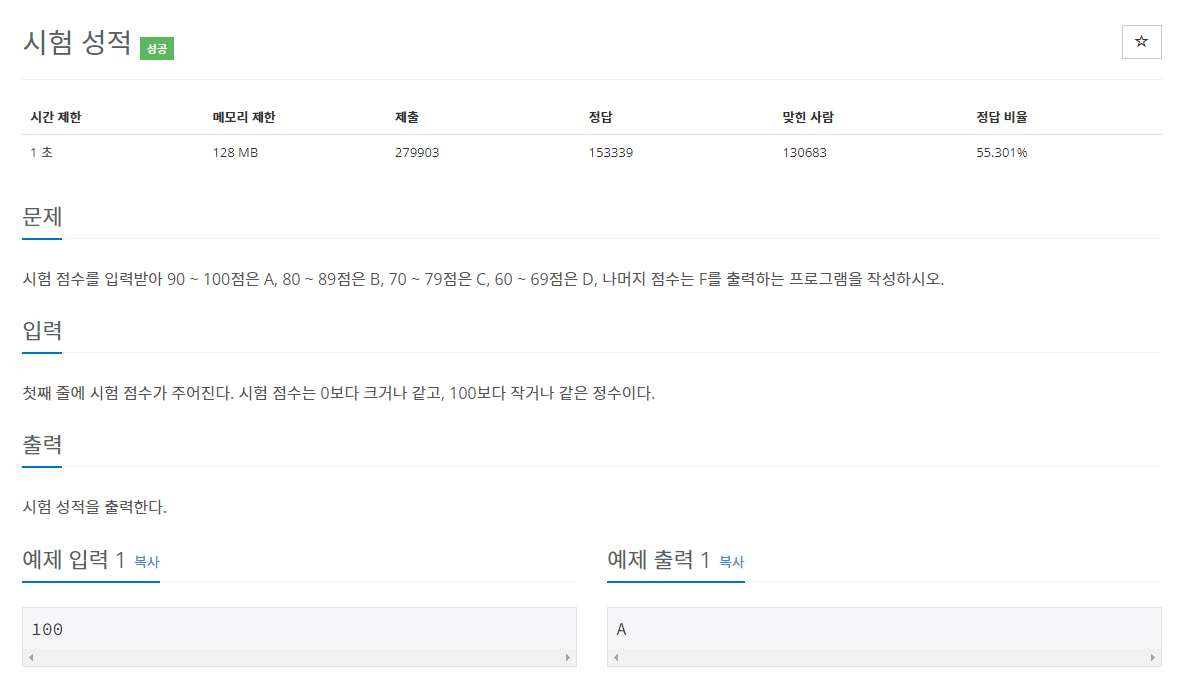Click the correct answers count 153339
Screen dimensions: 1181x675
[611, 152]
